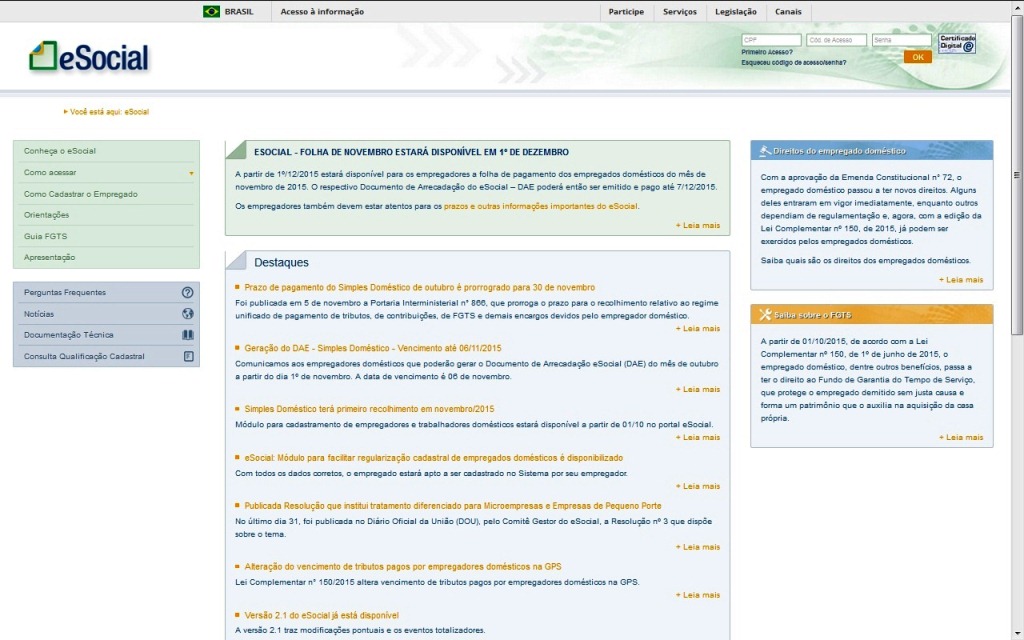Click eSocial breadcrumb link
The width and height of the screenshot is (1024, 640).
click(x=136, y=112)
